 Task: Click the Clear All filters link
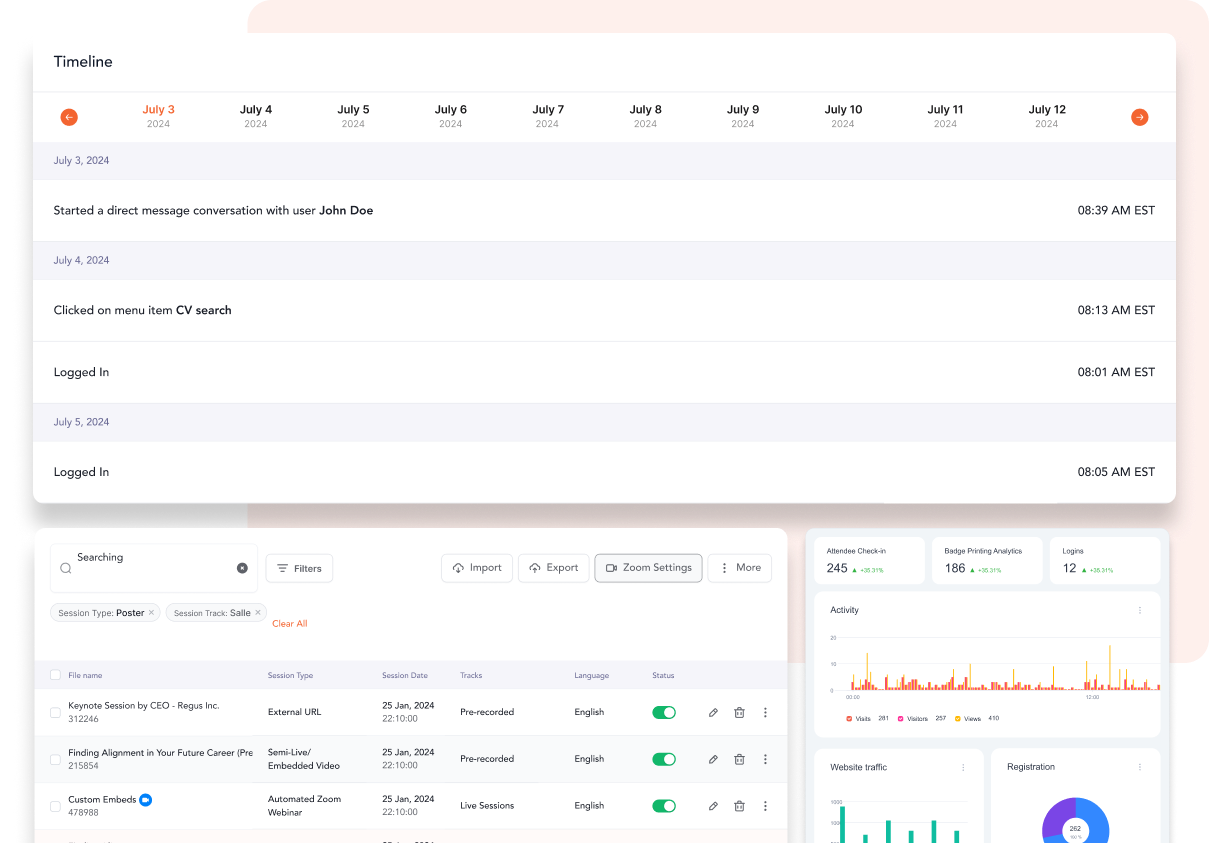point(289,624)
